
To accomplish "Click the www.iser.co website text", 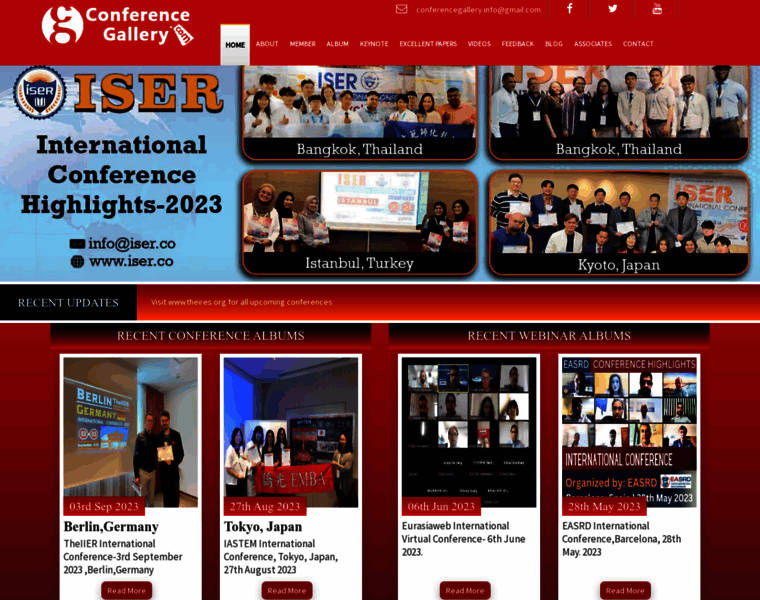I will 131,261.
